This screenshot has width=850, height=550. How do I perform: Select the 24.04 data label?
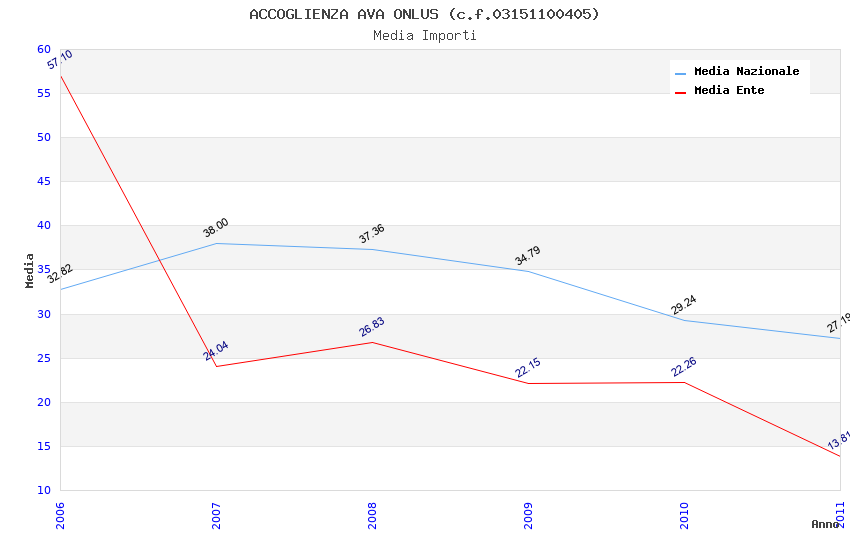point(216,351)
